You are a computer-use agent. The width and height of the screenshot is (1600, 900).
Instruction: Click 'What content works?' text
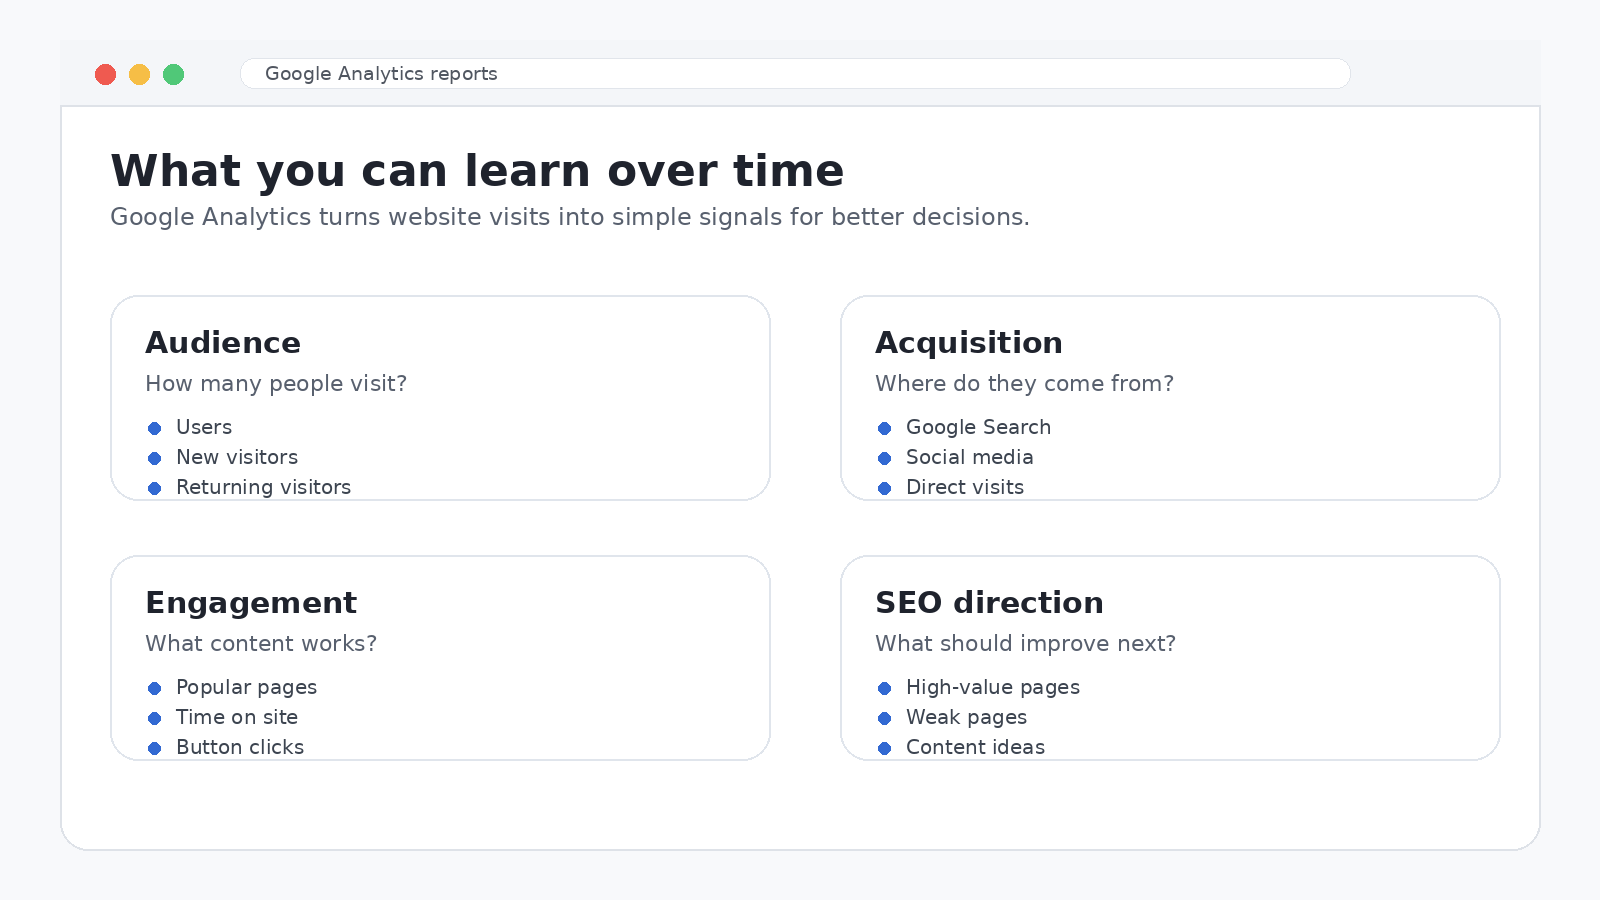click(x=261, y=644)
